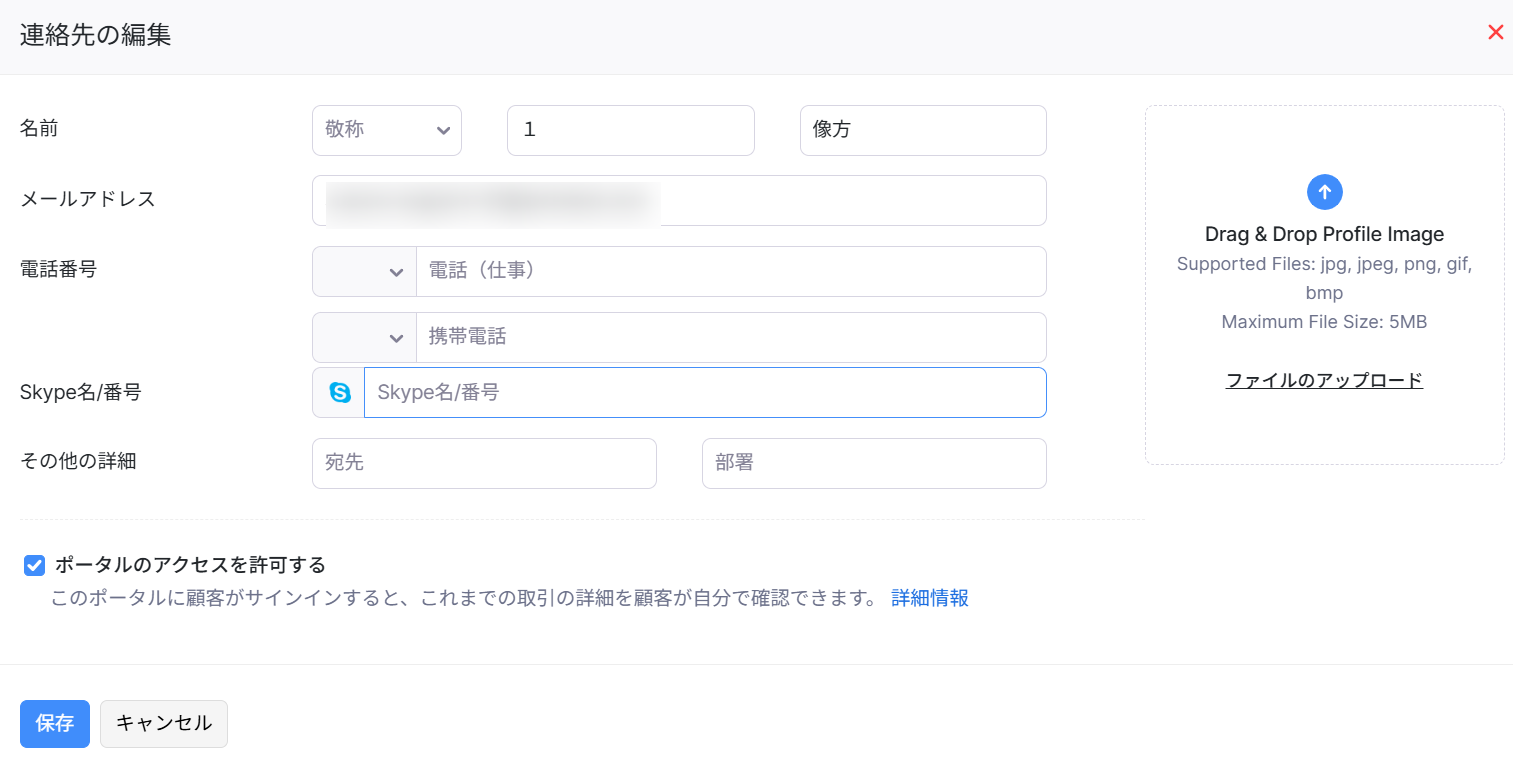The width and height of the screenshot is (1513, 763).
Task: Click the Skype icon beside Skype field
Action: coord(340,393)
